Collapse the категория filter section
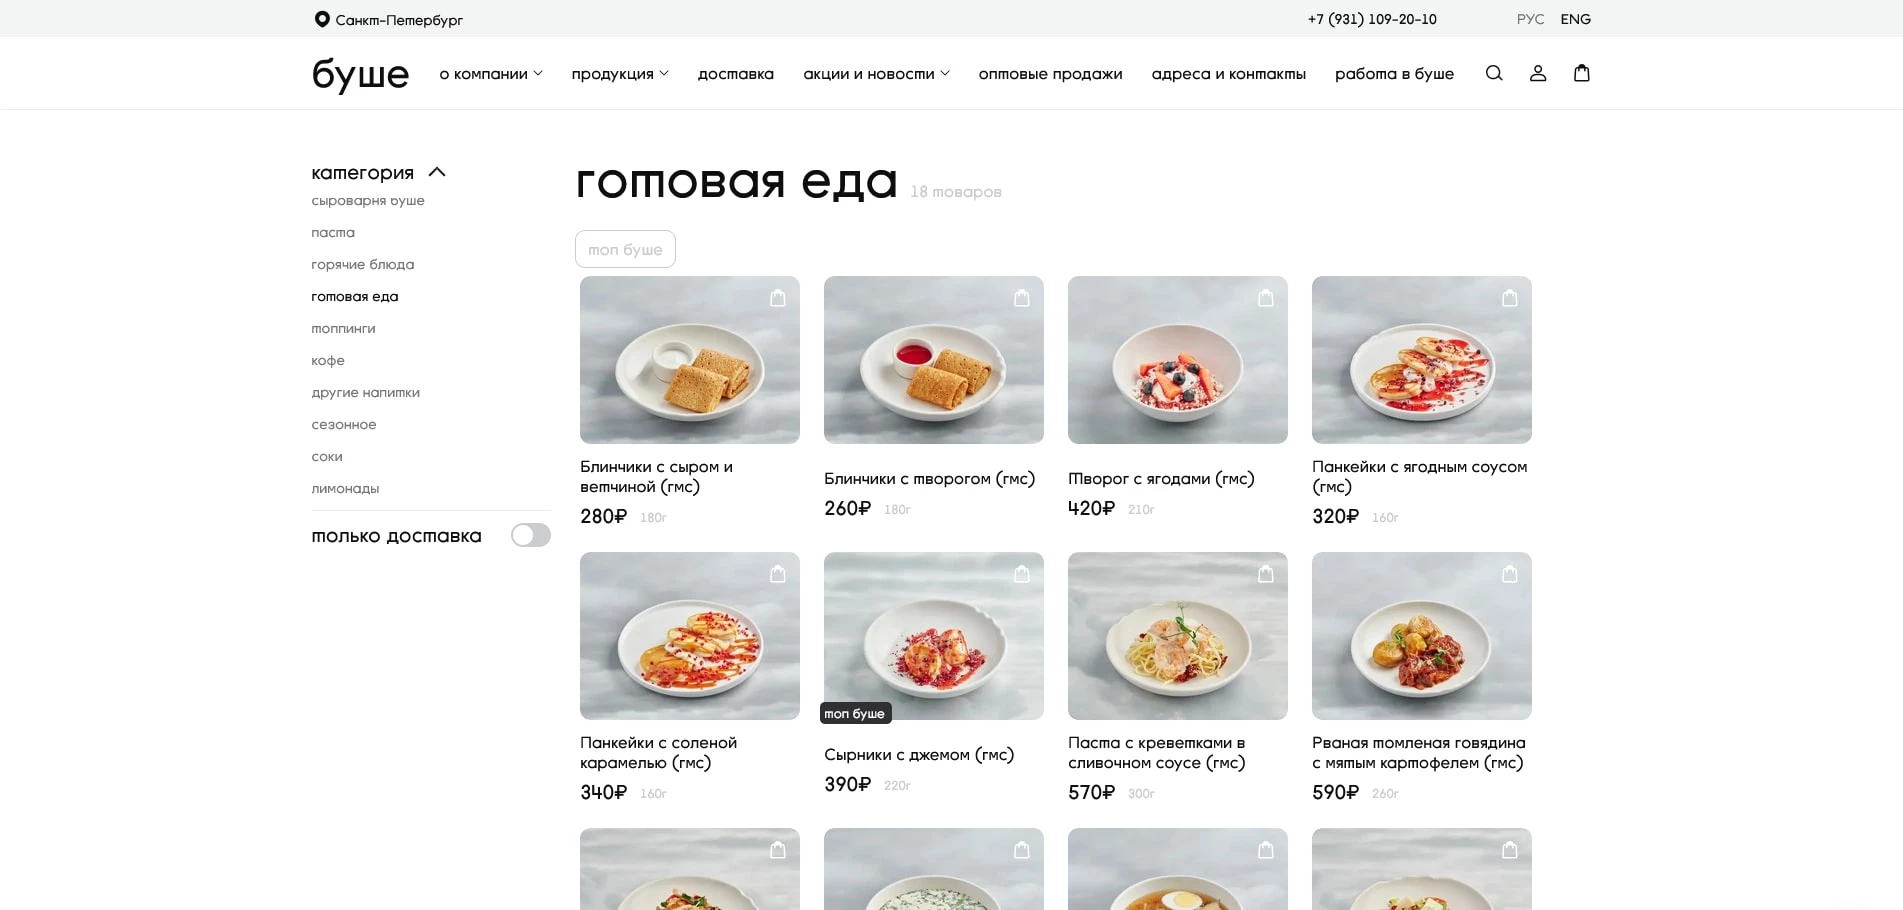Screen dimensions: 1903x910 click(437, 172)
